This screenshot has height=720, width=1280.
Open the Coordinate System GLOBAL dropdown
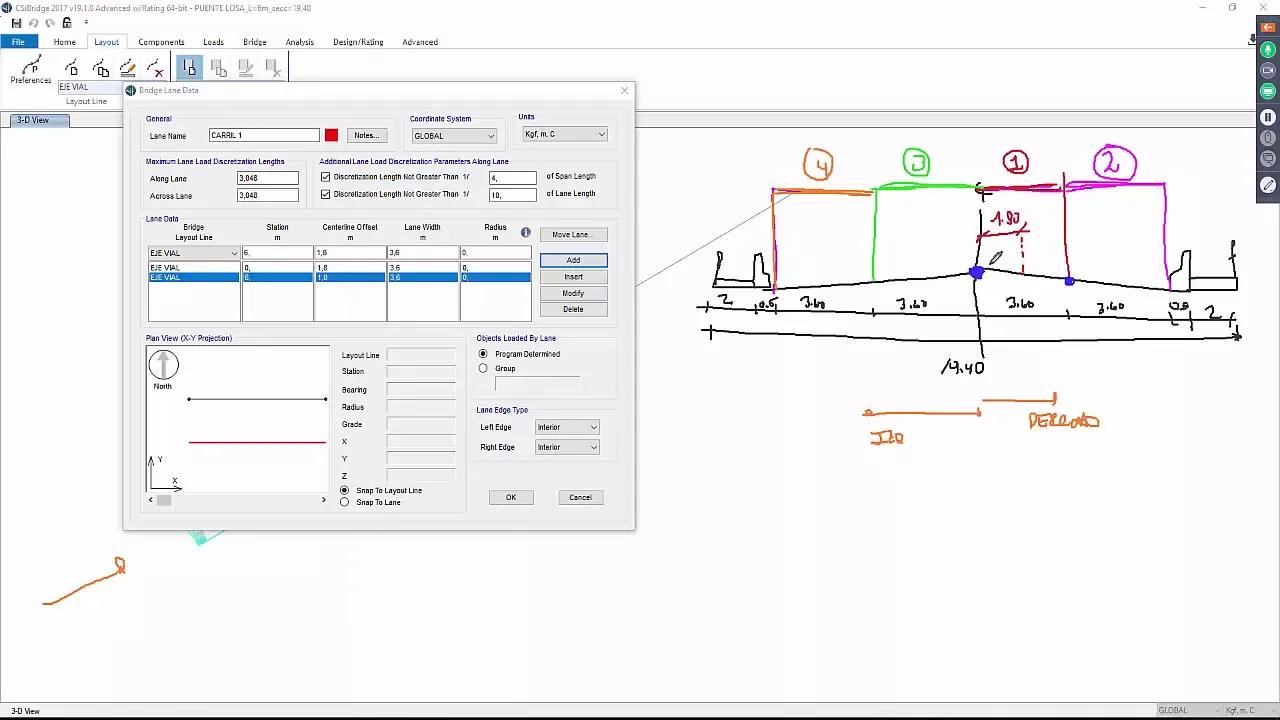(x=454, y=136)
